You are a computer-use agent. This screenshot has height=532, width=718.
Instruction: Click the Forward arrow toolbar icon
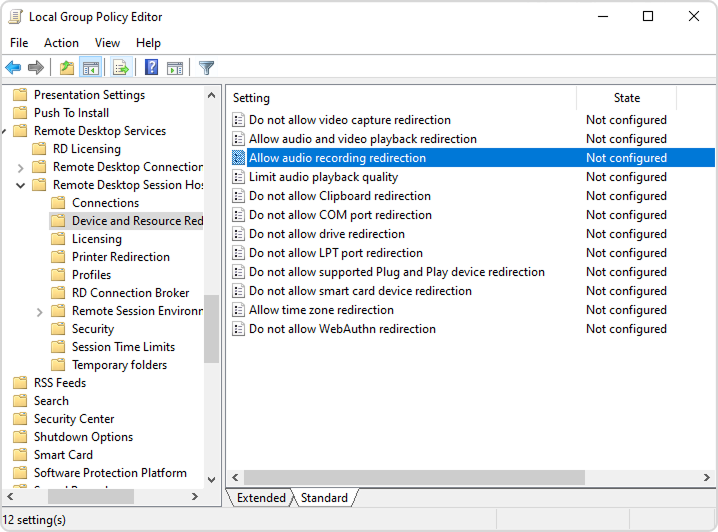[x=36, y=68]
